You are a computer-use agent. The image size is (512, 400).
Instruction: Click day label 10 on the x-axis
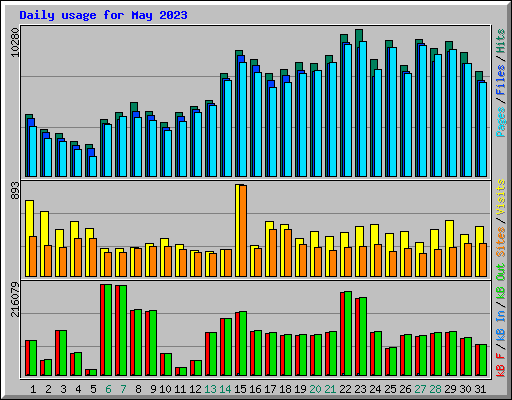165,389
